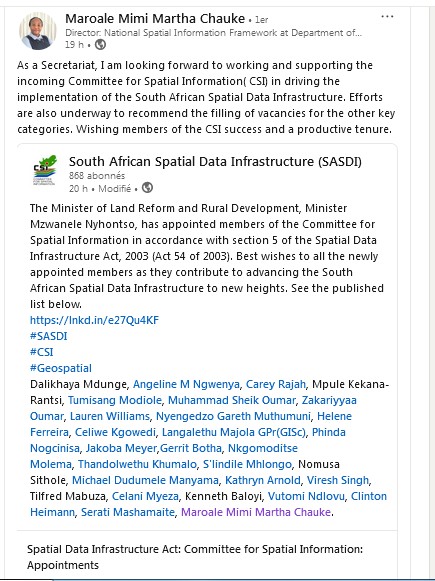Image resolution: width=435 pixels, height=581 pixels.
Task: Open South African Spatial Data Infrastructure (SASDI) page
Action: [215, 162]
